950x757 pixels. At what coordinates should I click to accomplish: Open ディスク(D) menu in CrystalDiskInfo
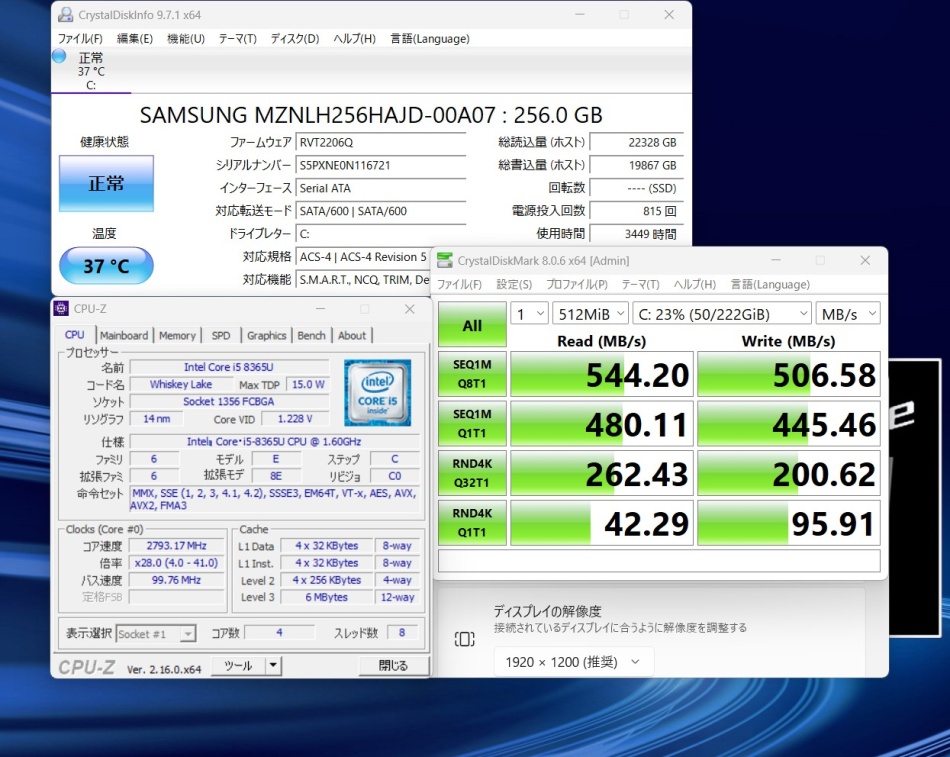[x=295, y=39]
